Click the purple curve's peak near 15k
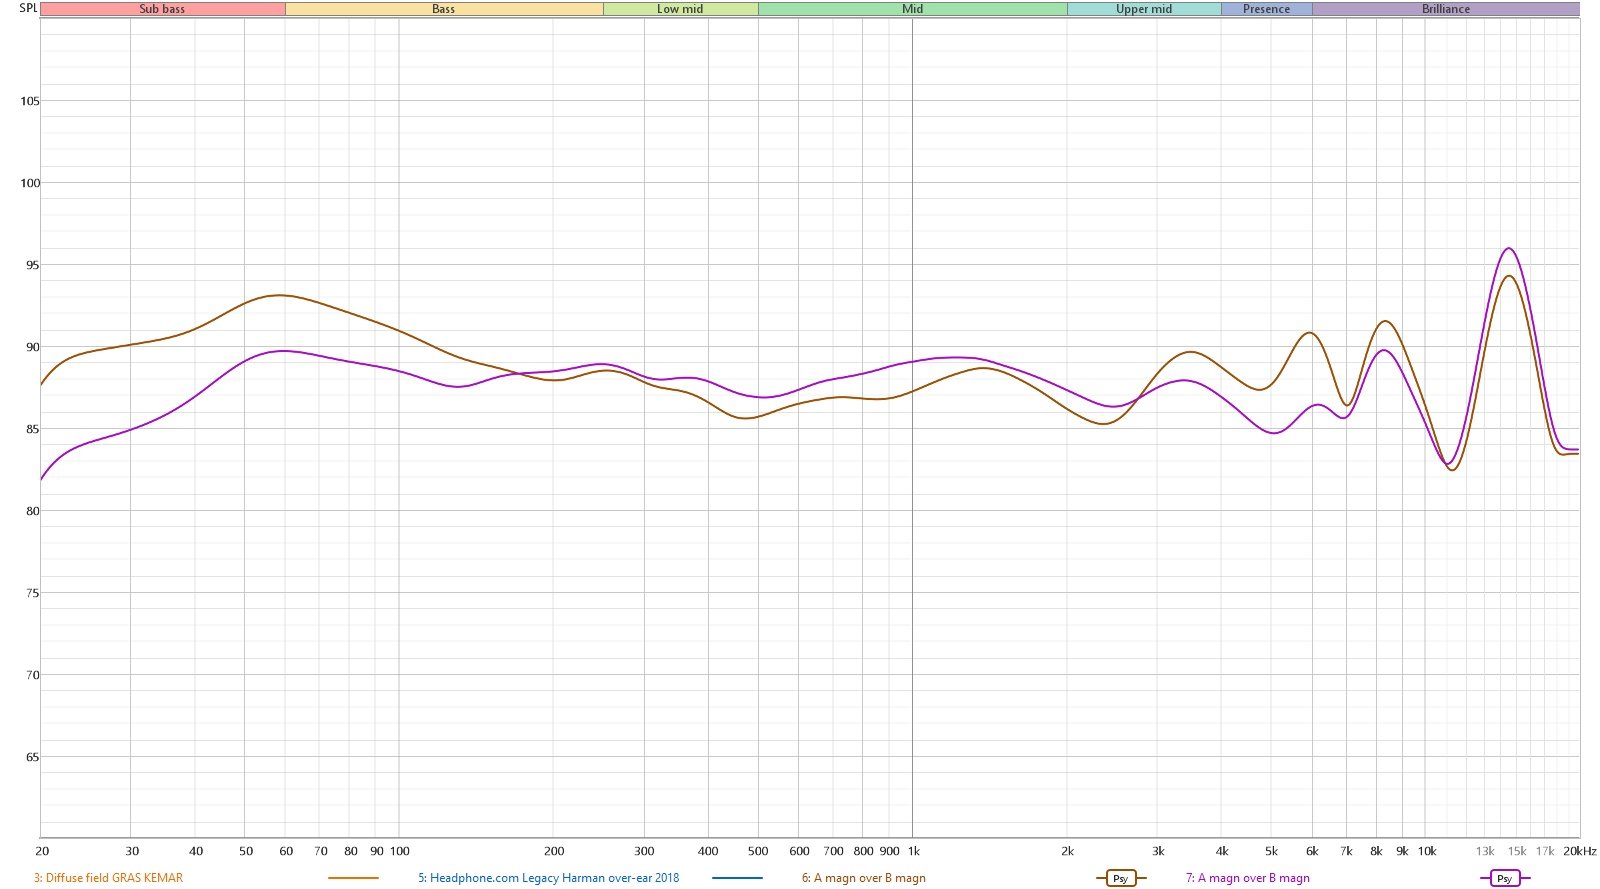Image resolution: width=1600 pixels, height=889 pixels. pyautogui.click(x=1509, y=248)
